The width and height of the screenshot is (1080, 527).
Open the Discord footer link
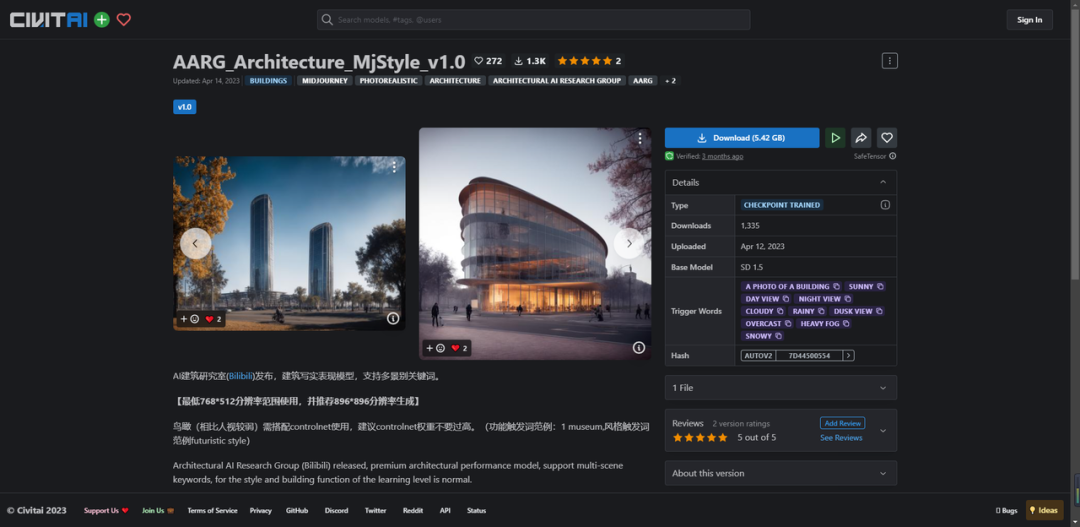click(x=336, y=510)
